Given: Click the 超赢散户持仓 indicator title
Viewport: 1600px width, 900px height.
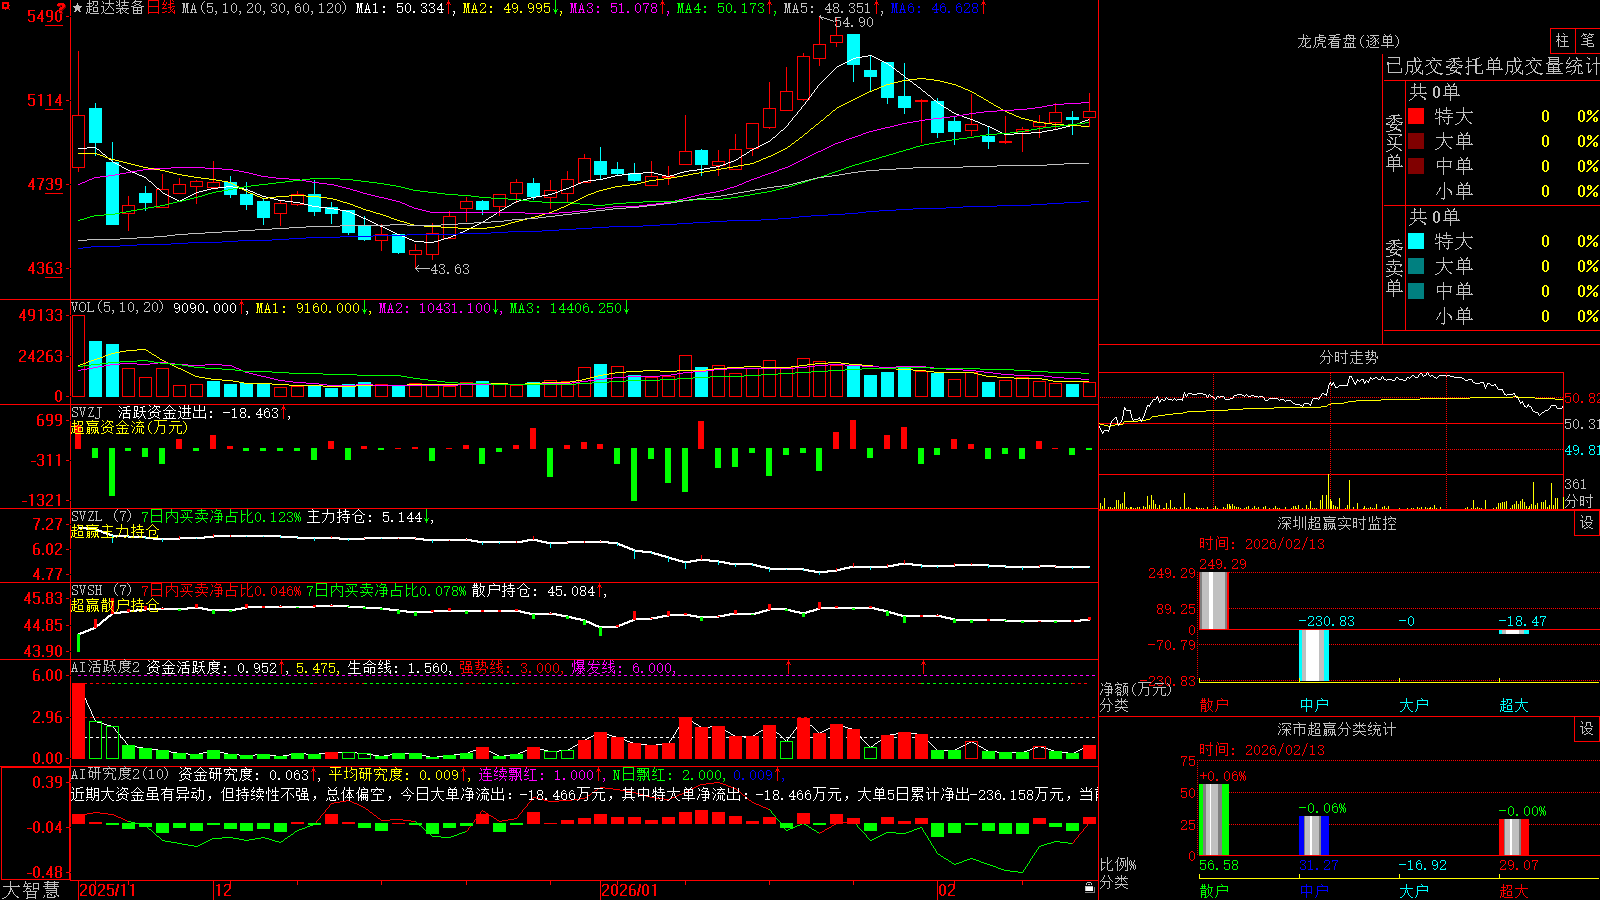Looking at the screenshot, I should 115,605.
